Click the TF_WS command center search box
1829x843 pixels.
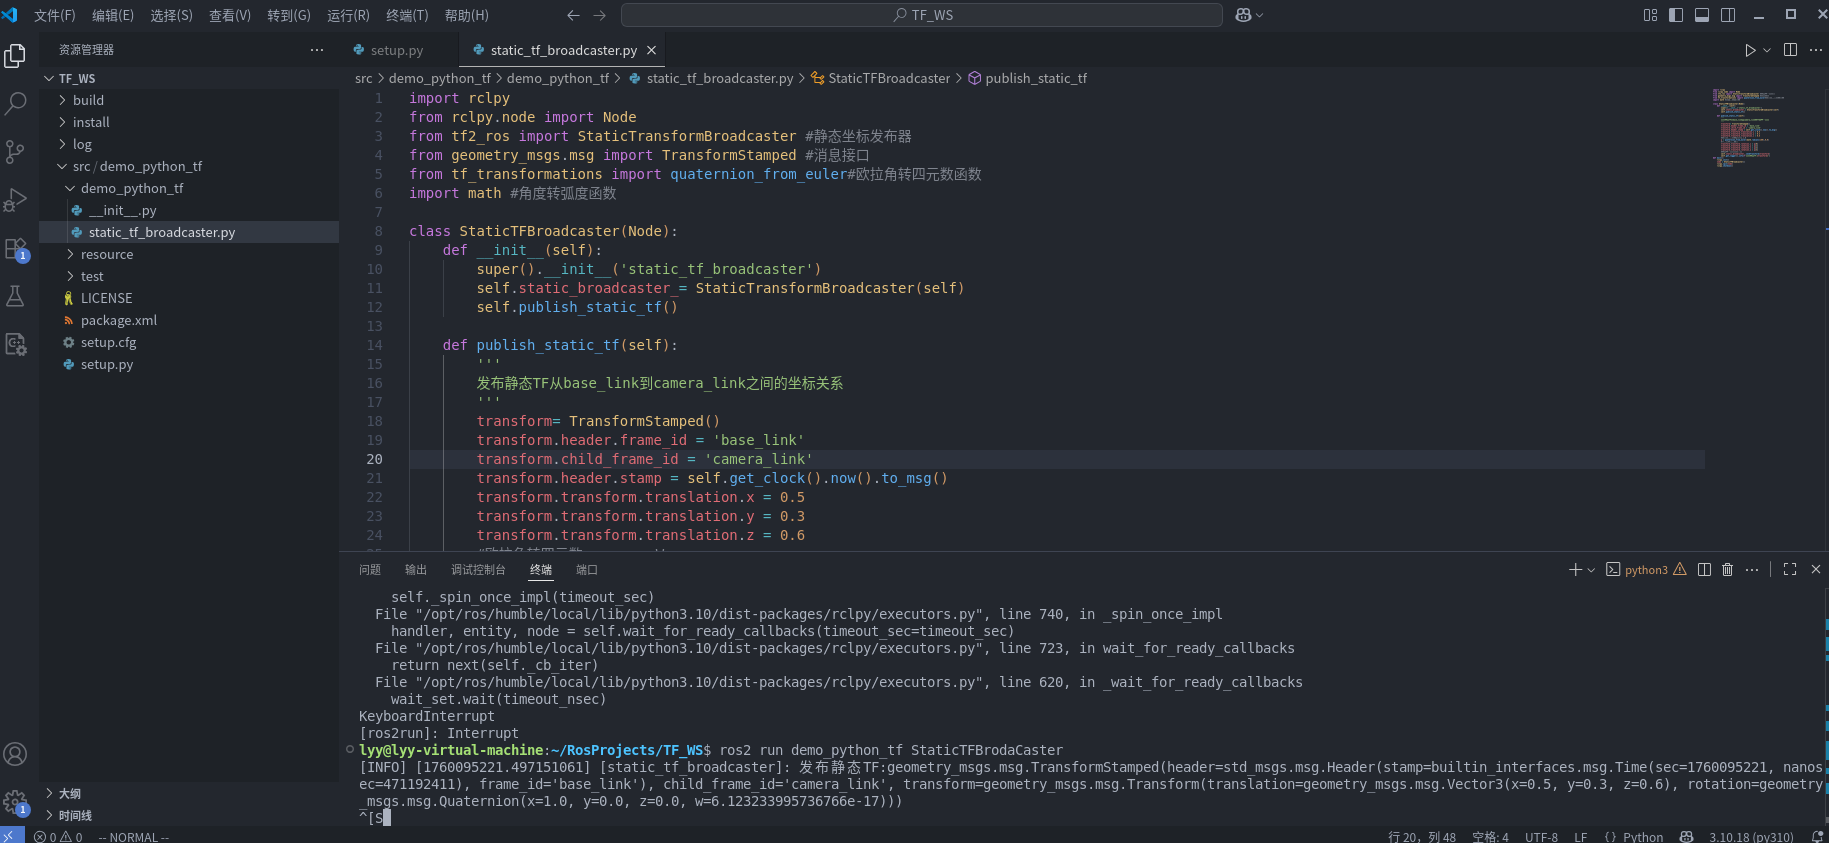922,15
